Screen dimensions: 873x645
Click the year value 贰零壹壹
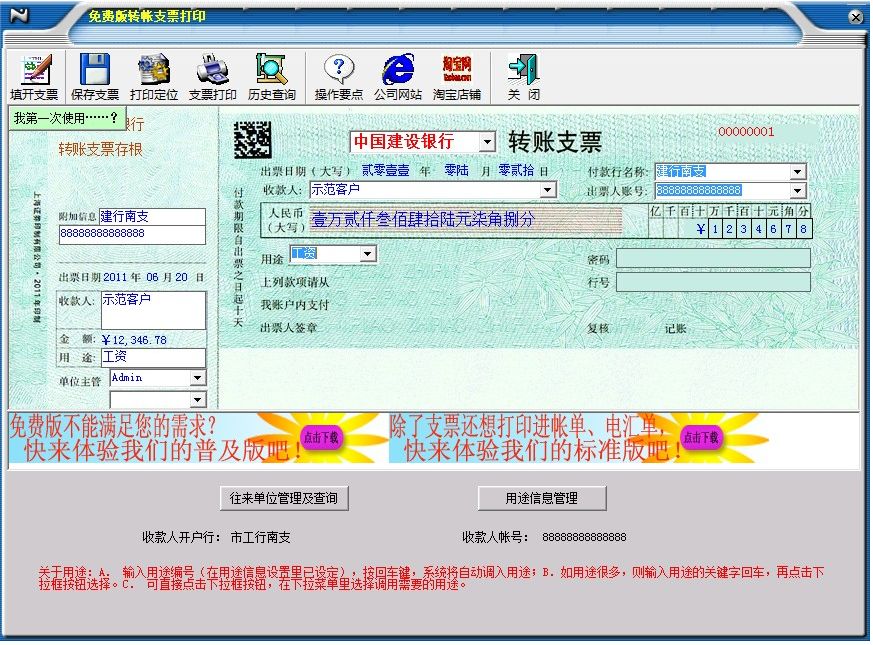pos(385,170)
